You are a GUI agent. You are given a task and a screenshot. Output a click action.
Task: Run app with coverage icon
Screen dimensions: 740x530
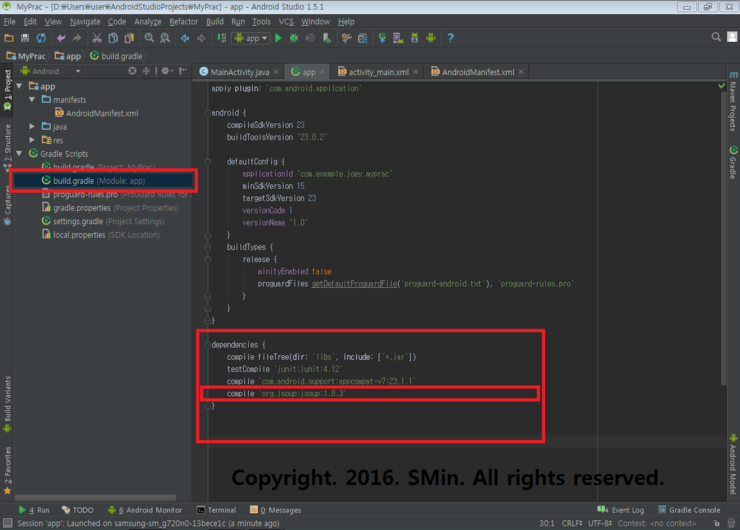[x=310, y=38]
